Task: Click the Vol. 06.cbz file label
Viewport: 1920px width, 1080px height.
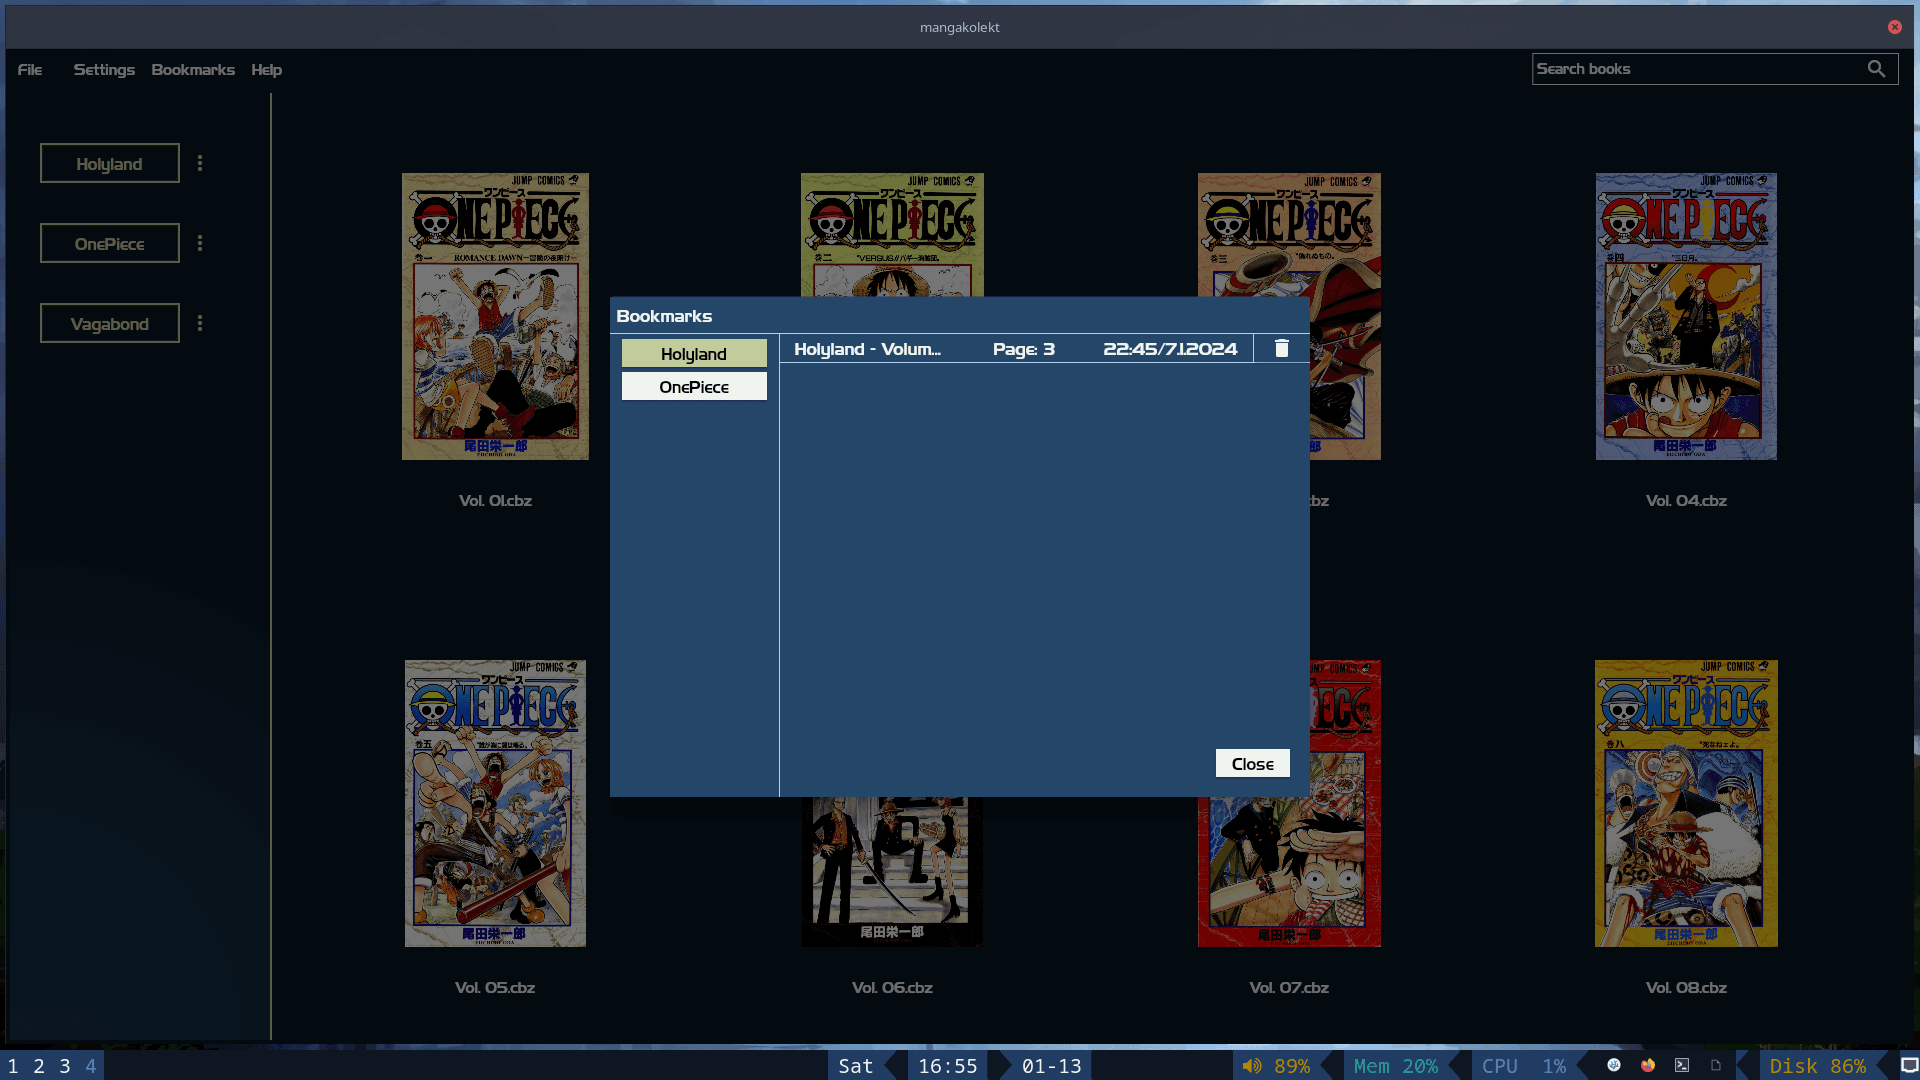Action: coord(892,987)
